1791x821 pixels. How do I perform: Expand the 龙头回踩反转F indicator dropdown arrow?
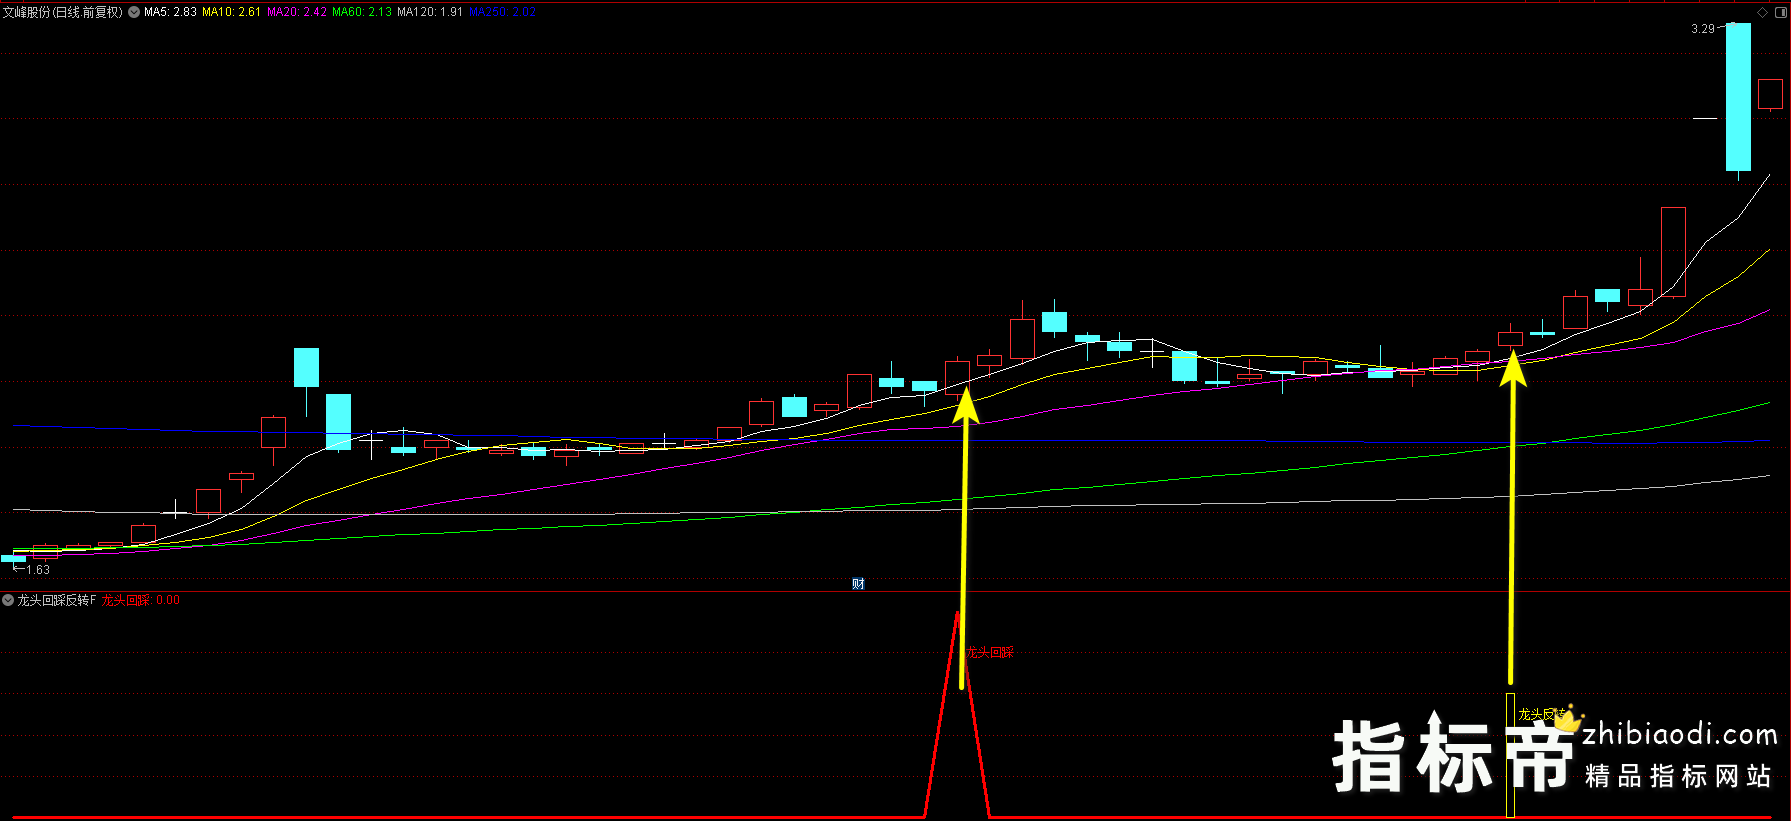[8, 600]
